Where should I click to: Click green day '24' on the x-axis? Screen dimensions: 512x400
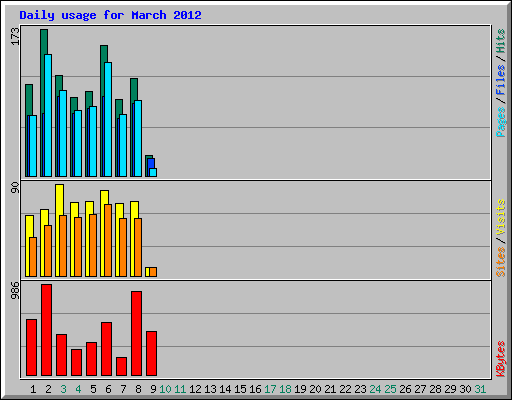tap(375, 389)
